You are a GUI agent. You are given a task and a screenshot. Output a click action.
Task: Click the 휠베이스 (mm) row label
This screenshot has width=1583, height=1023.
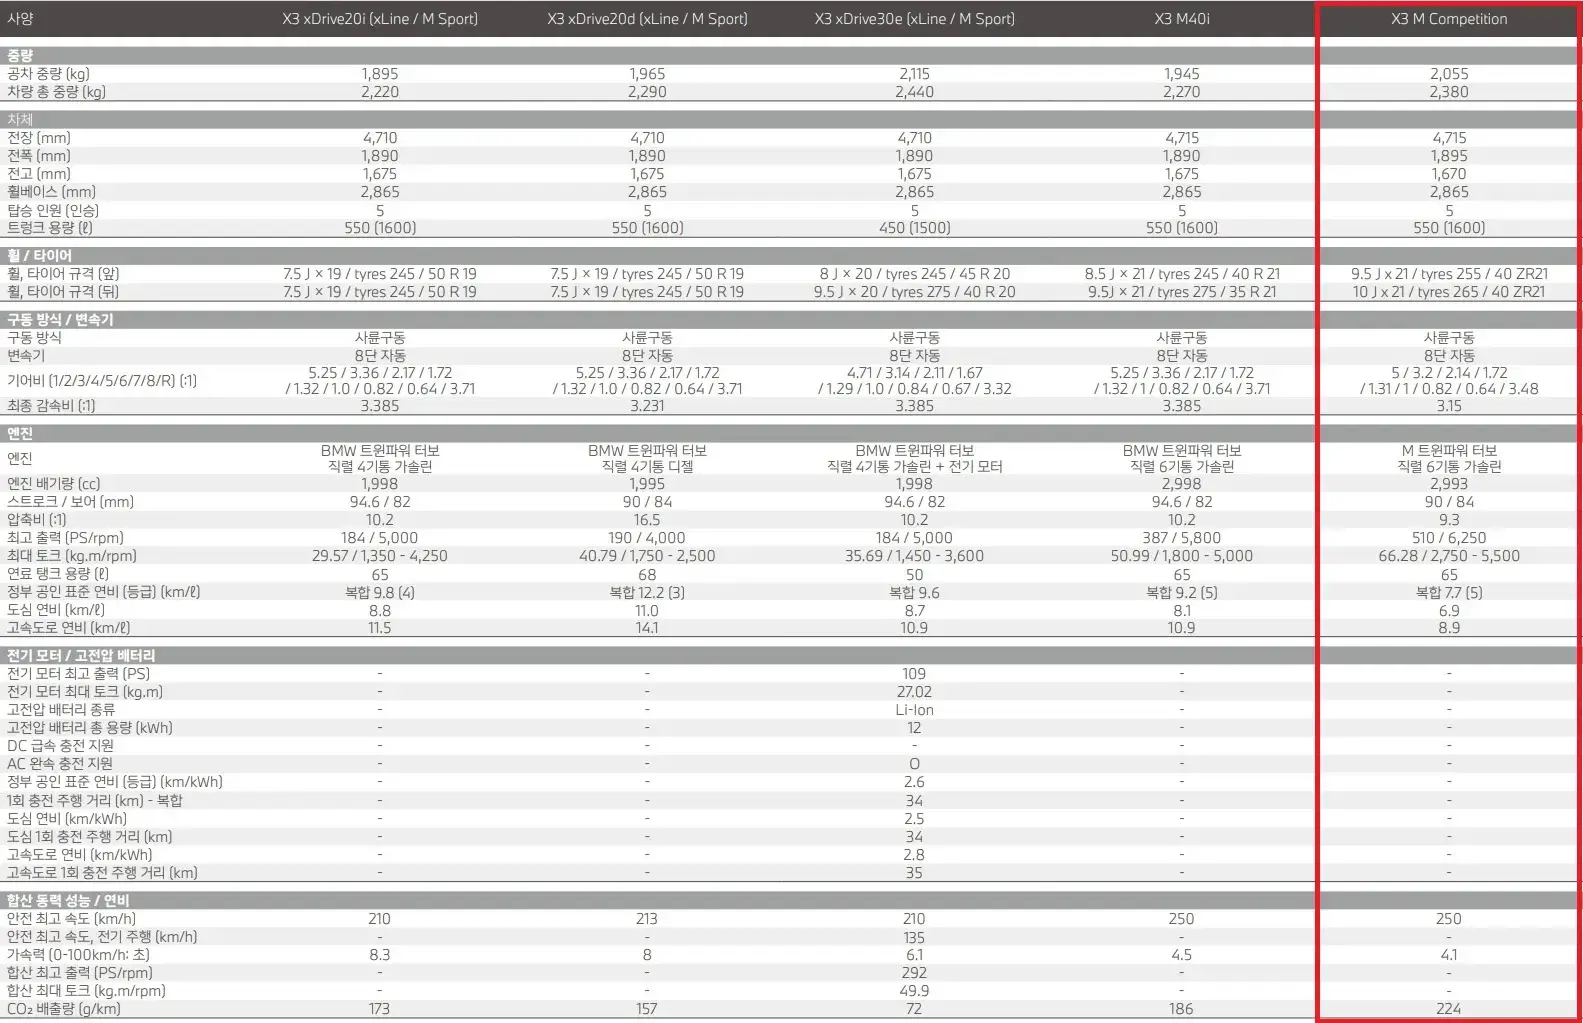point(51,192)
